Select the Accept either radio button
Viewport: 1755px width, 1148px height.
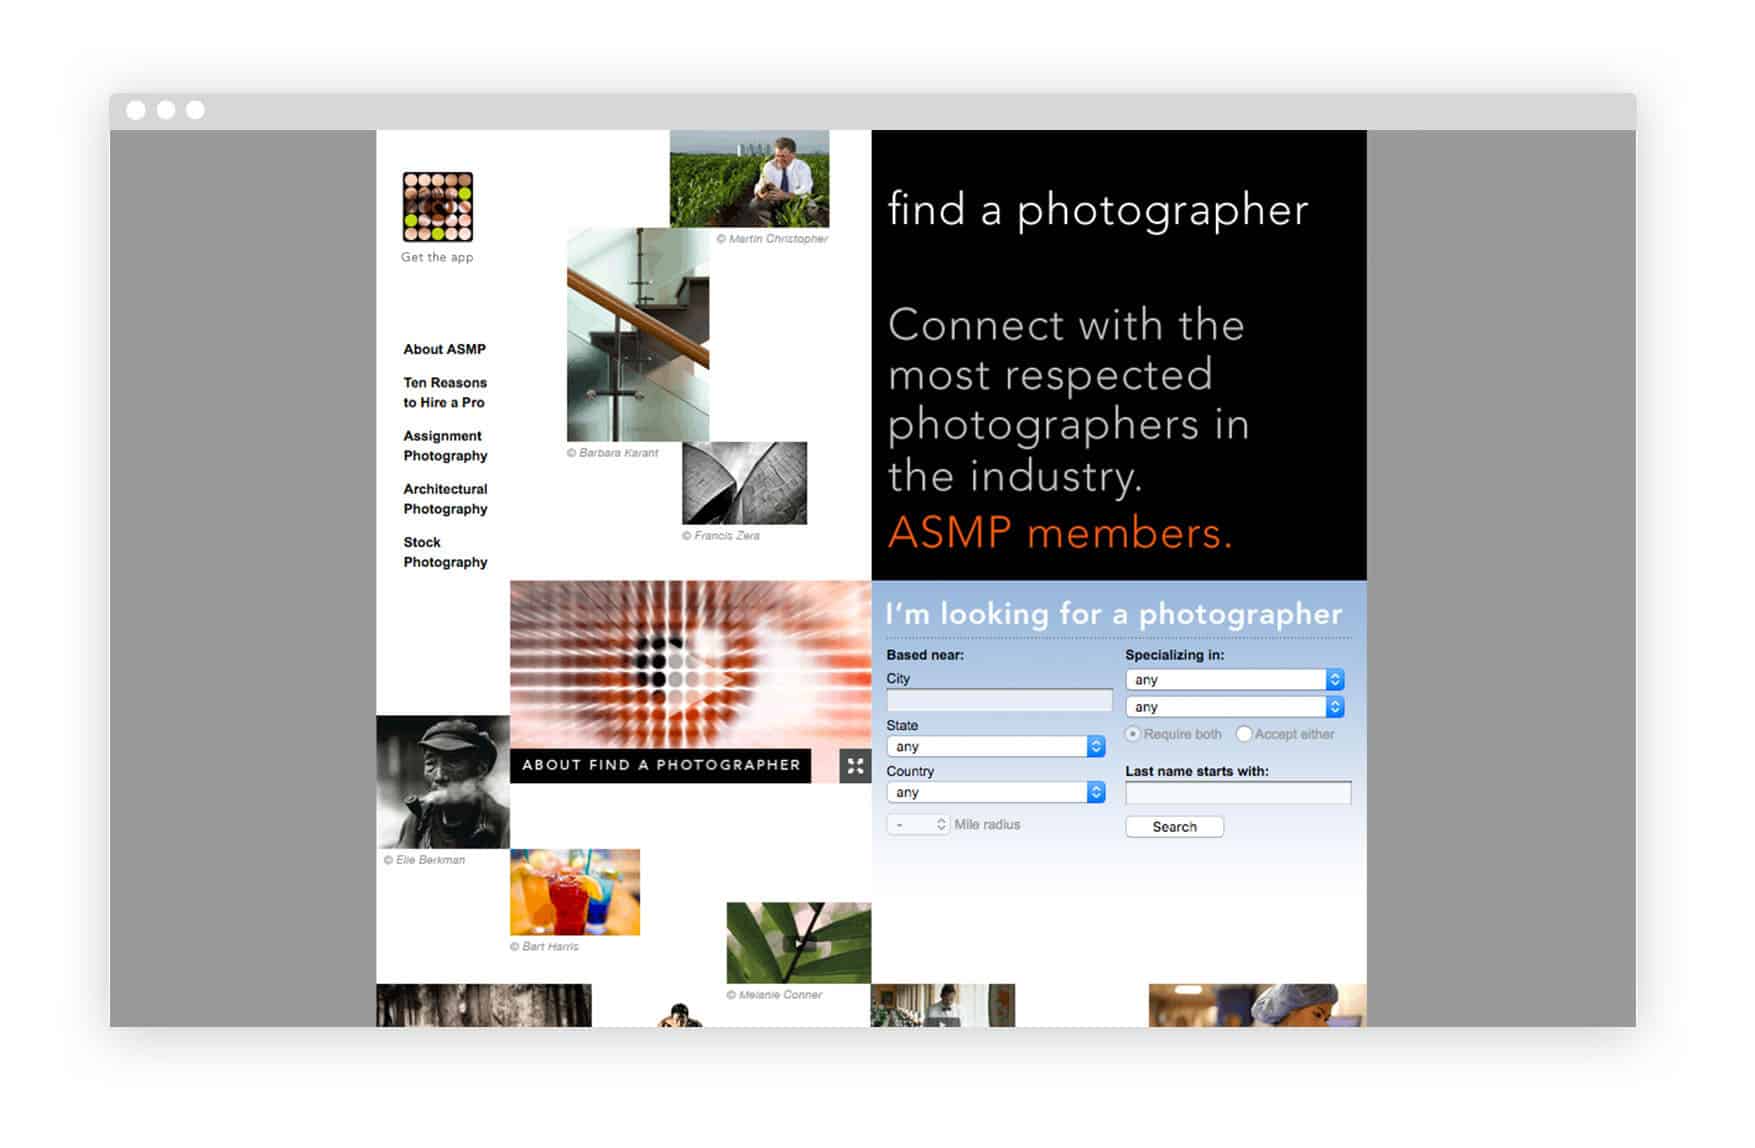(1244, 734)
